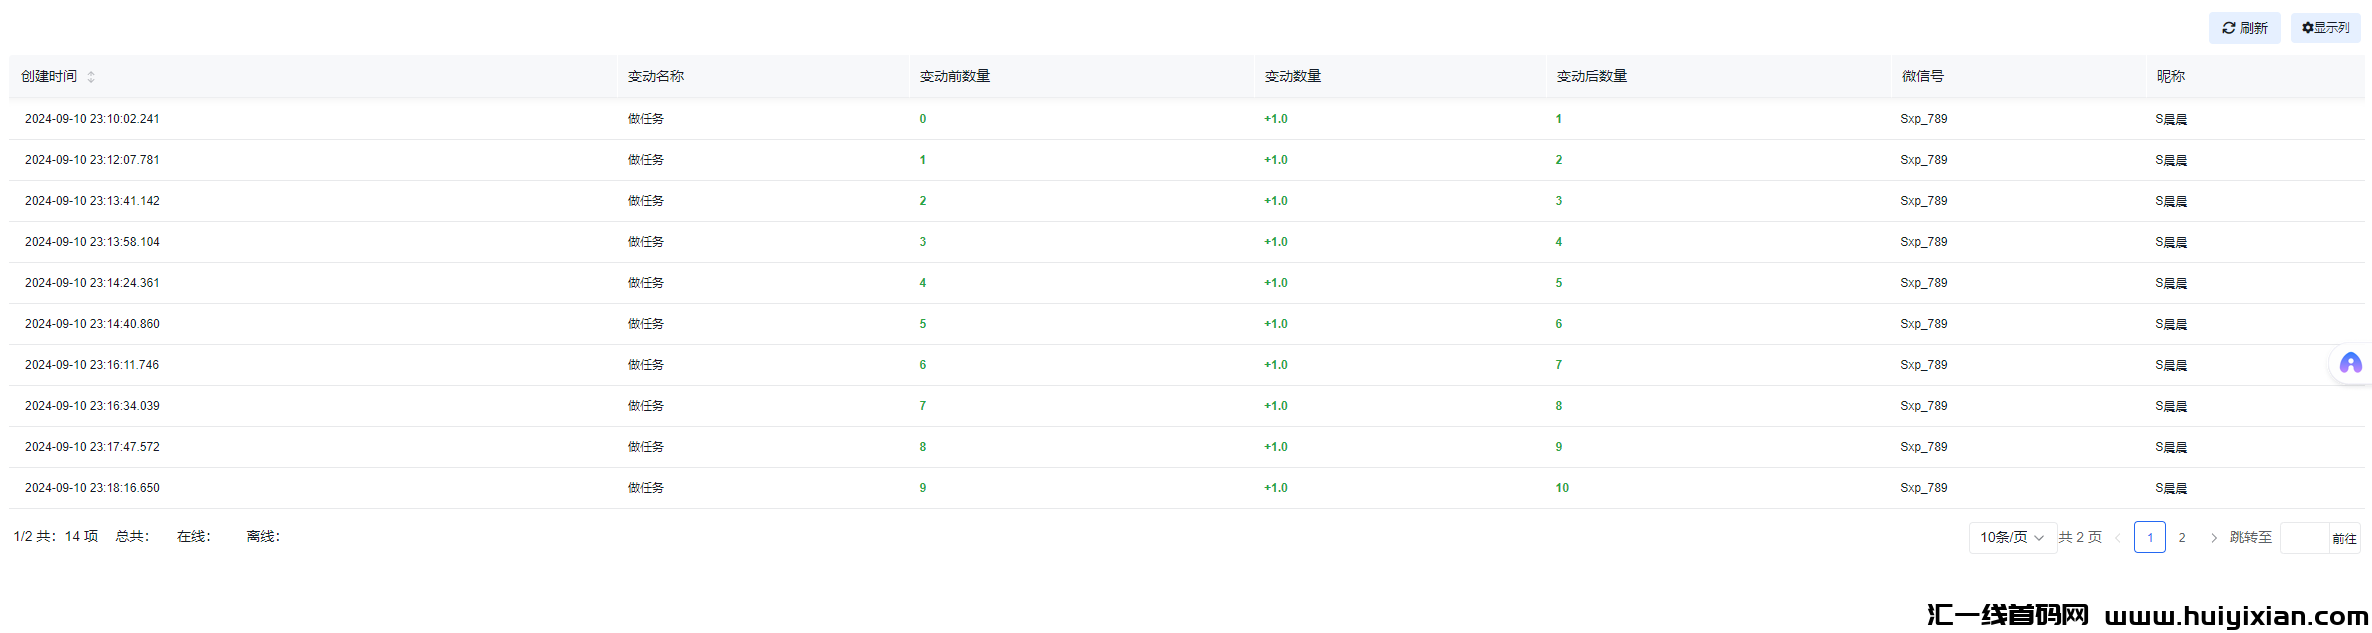Click the 昵称 column header

tap(2170, 76)
